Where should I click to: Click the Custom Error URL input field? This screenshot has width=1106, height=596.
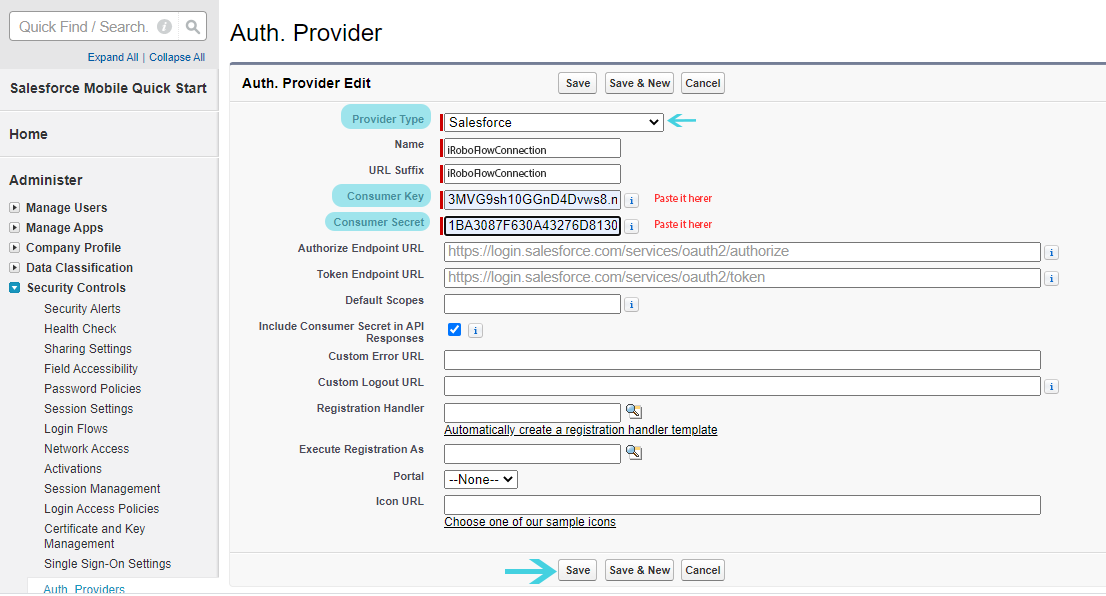point(742,360)
